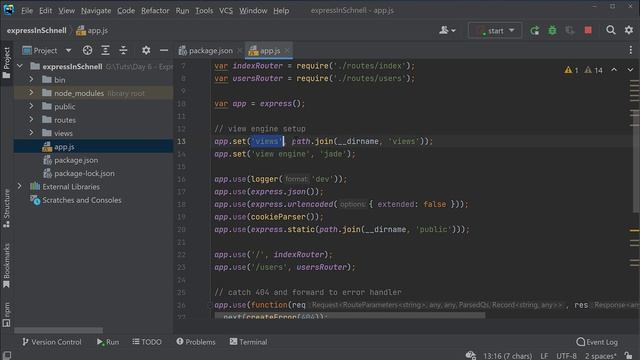Toggle the Project tool window stripe button

(x=7, y=63)
